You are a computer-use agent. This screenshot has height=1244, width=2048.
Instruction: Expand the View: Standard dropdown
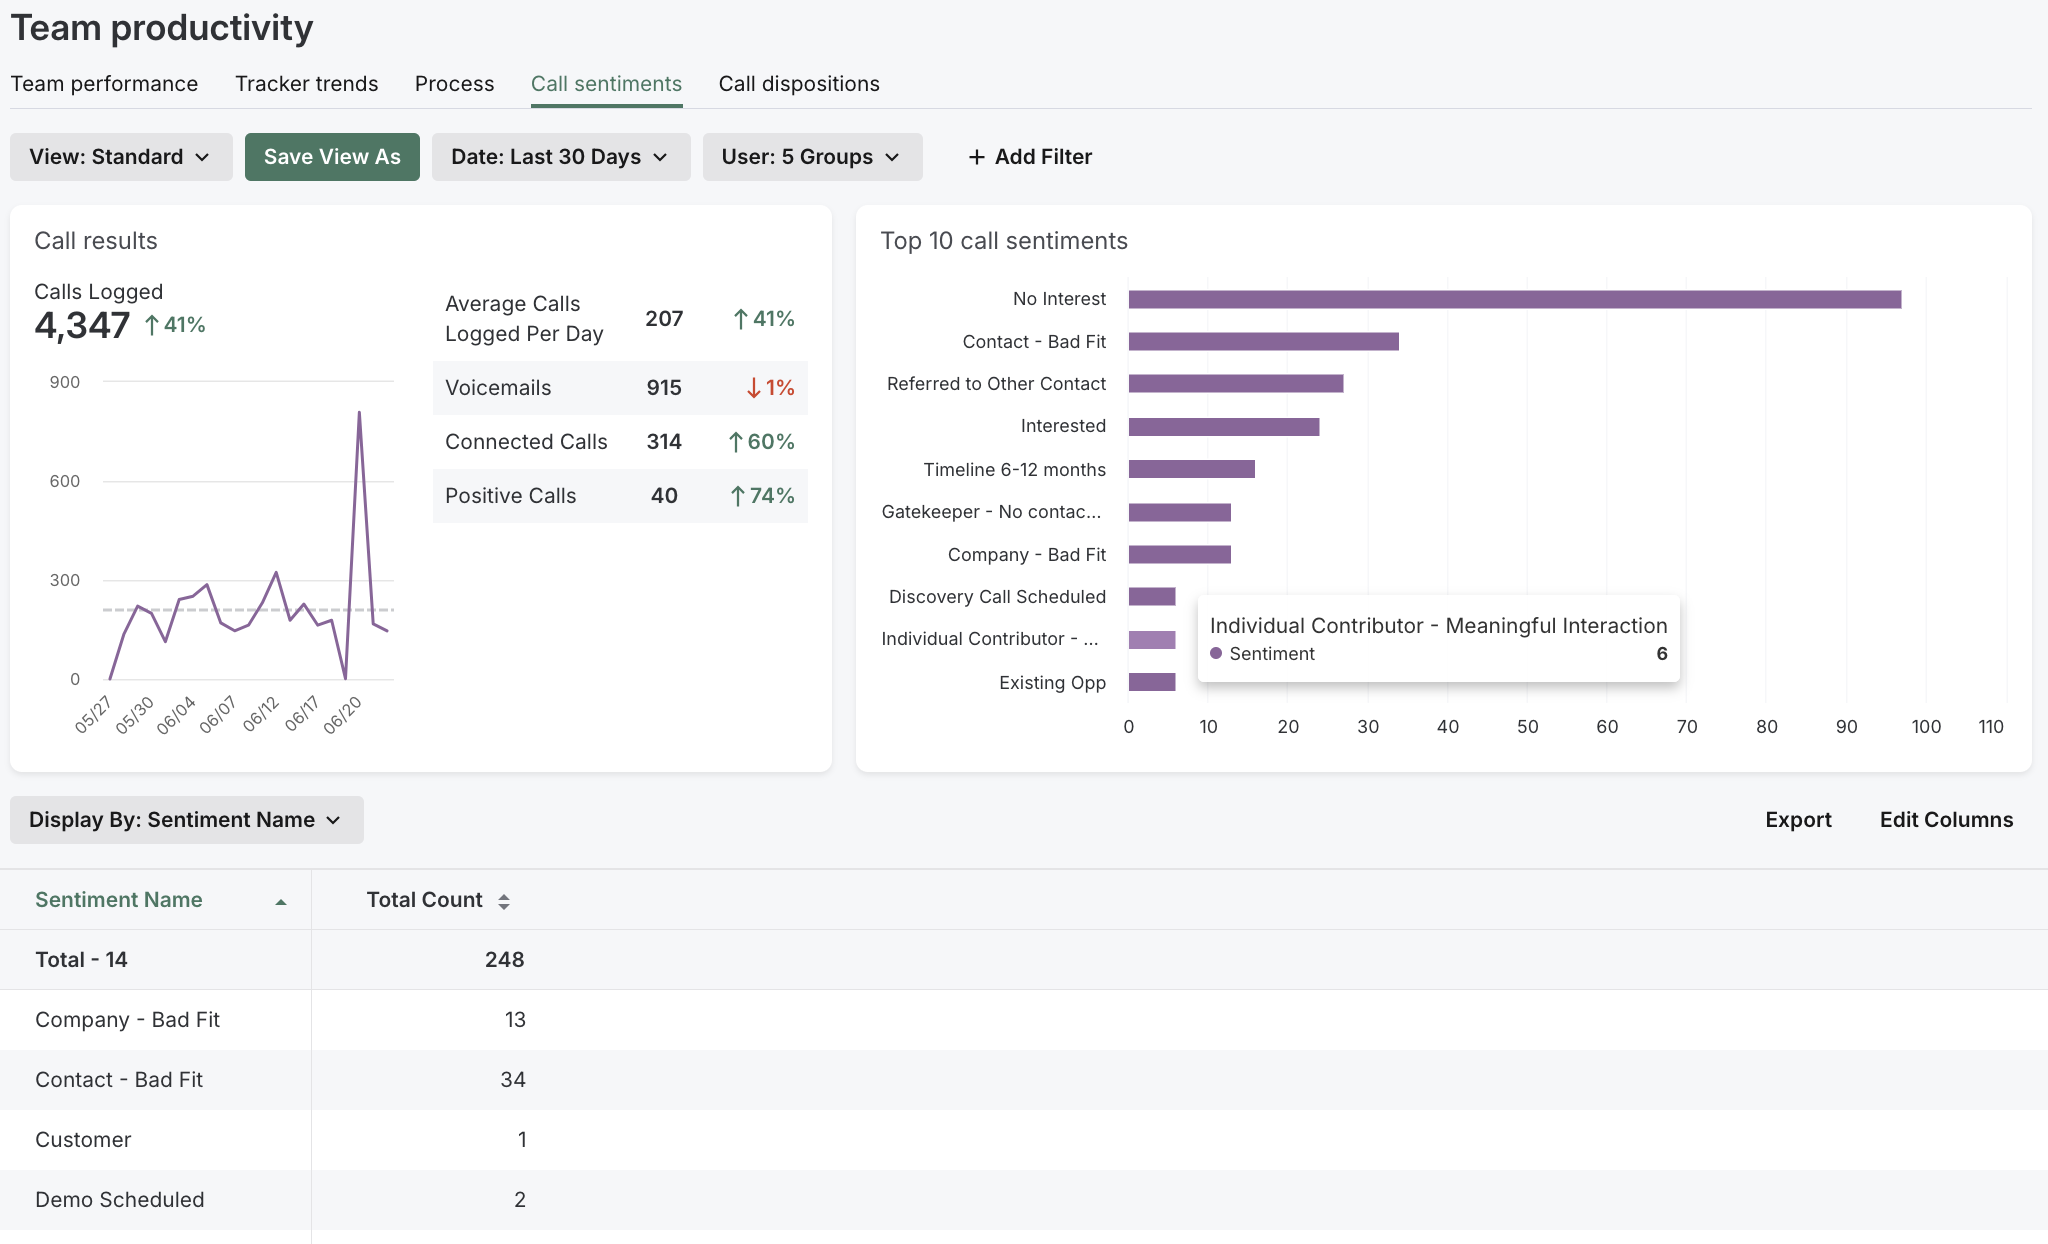point(120,157)
